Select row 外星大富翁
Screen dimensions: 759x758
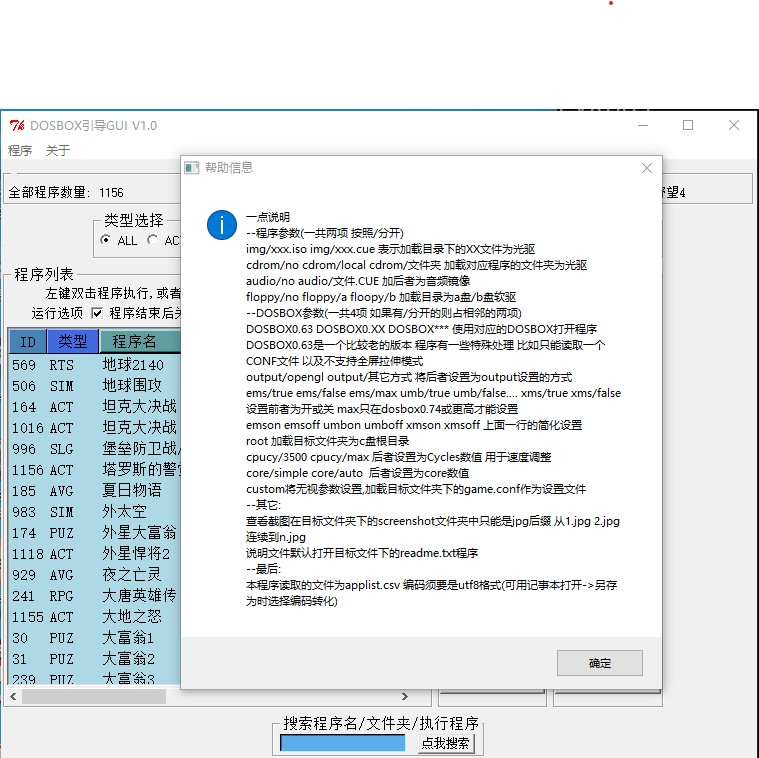(x=94, y=533)
